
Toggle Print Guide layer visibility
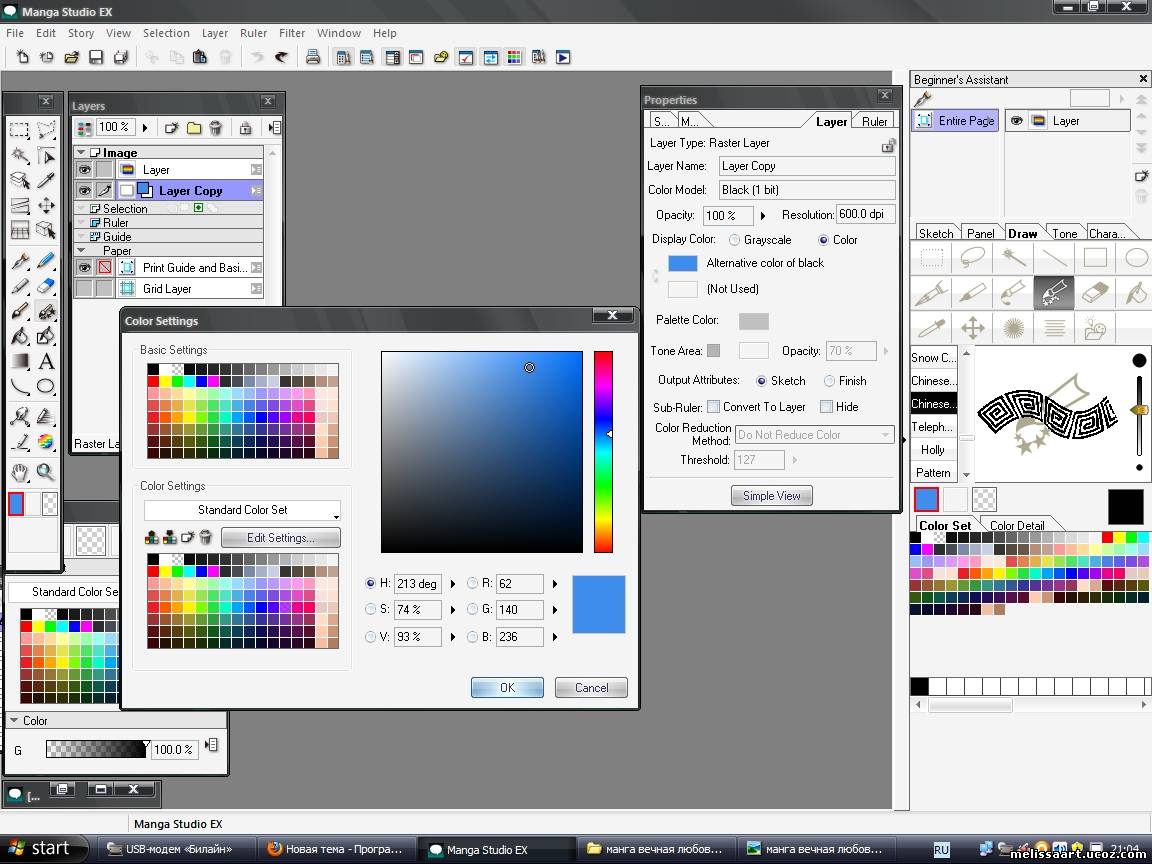point(84,267)
